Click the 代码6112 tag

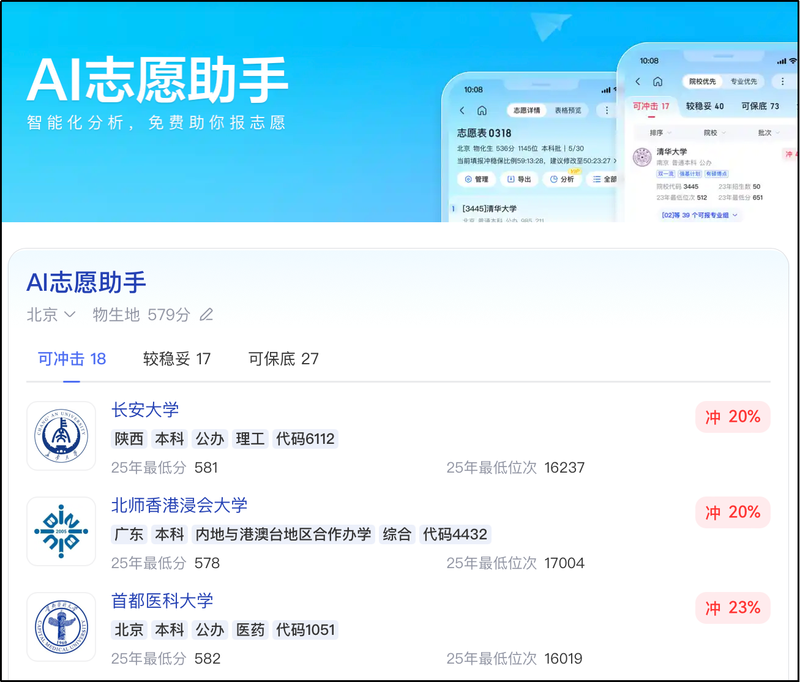[305, 439]
